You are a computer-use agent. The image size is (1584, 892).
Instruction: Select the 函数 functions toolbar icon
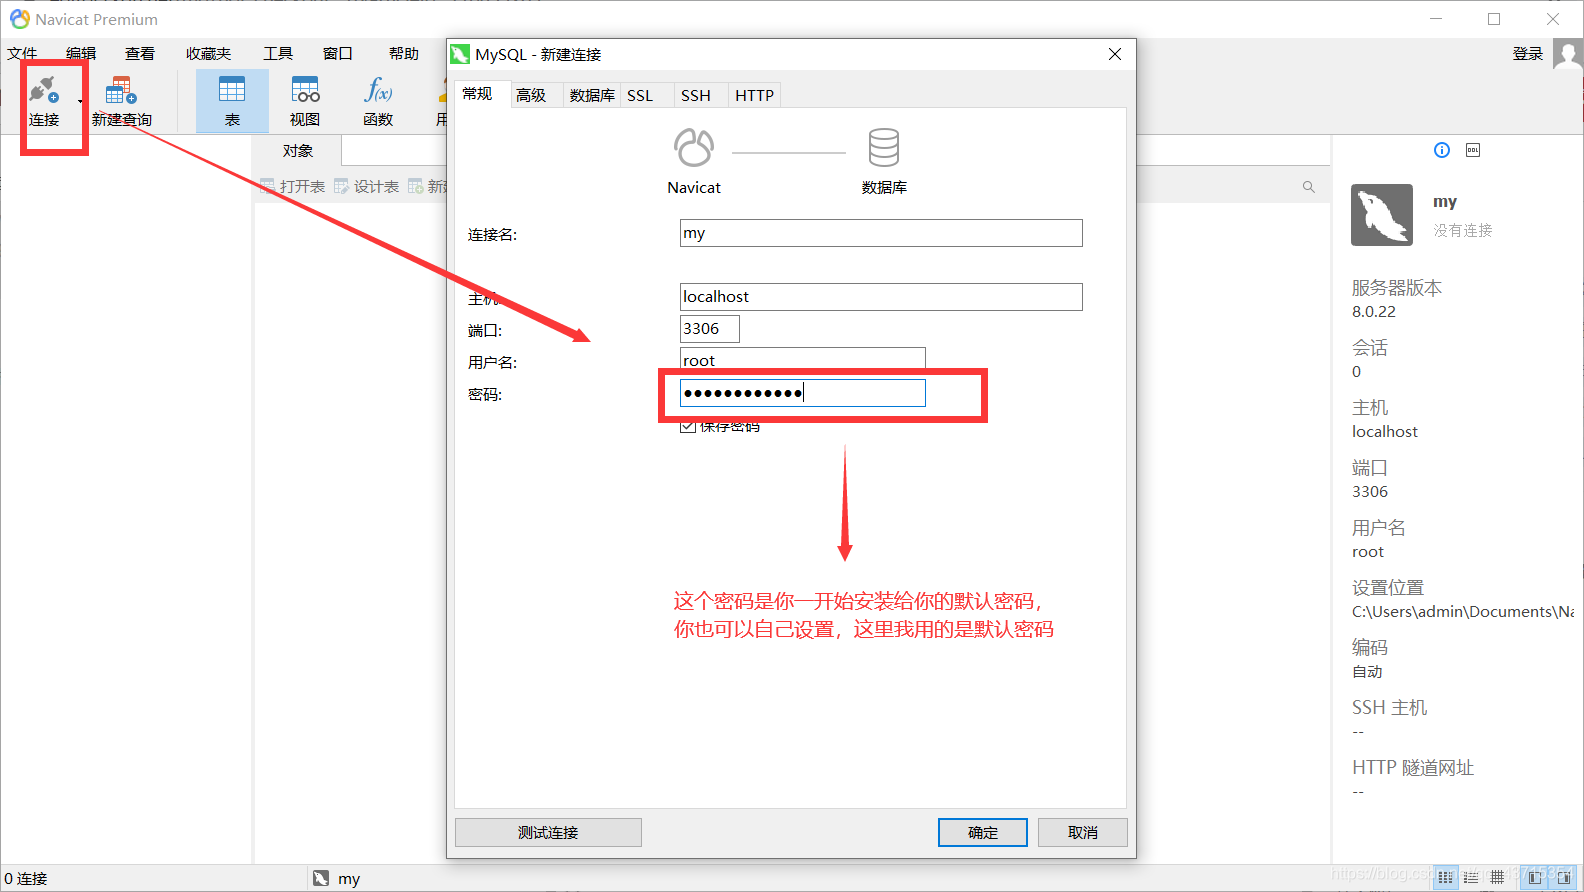(378, 101)
